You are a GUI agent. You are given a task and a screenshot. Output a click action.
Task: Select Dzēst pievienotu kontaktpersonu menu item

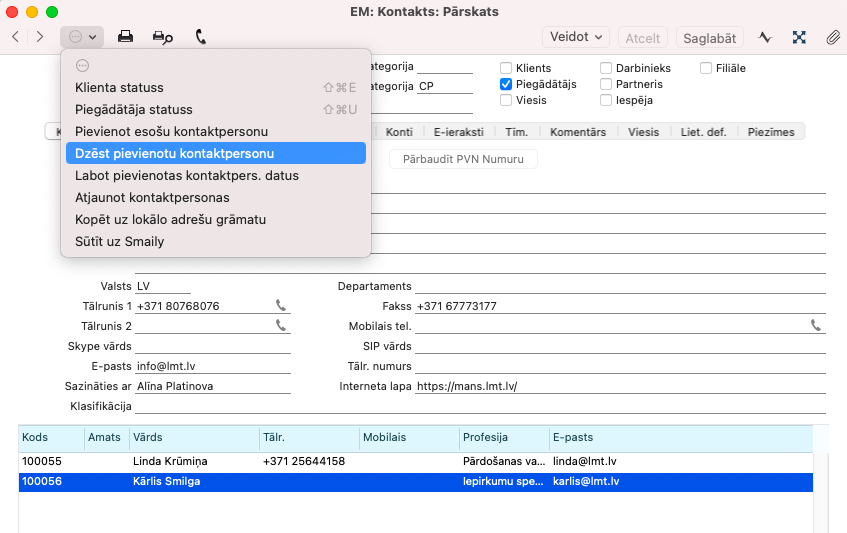pos(215,153)
